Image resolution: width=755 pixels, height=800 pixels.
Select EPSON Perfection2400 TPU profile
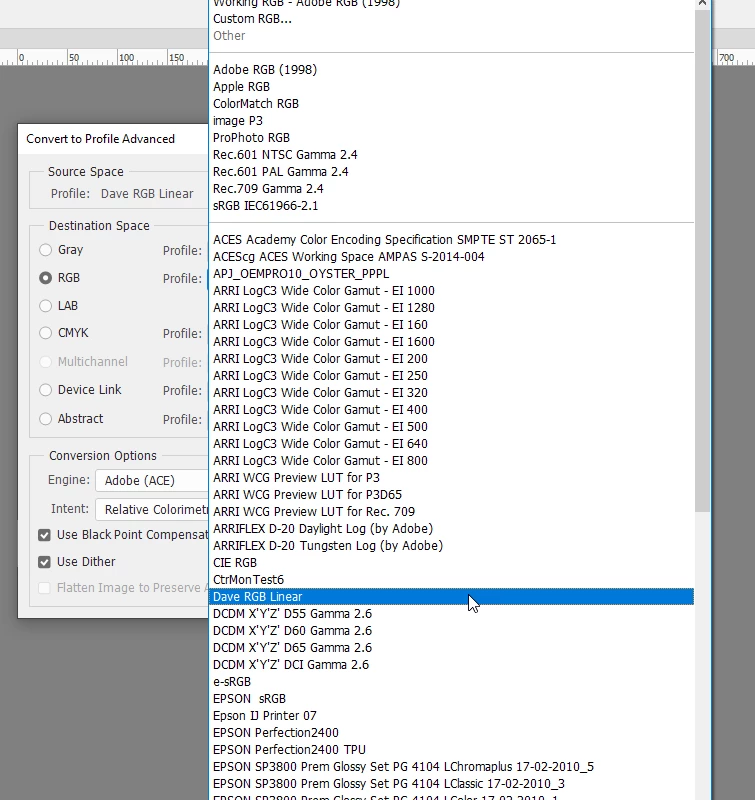451,750
